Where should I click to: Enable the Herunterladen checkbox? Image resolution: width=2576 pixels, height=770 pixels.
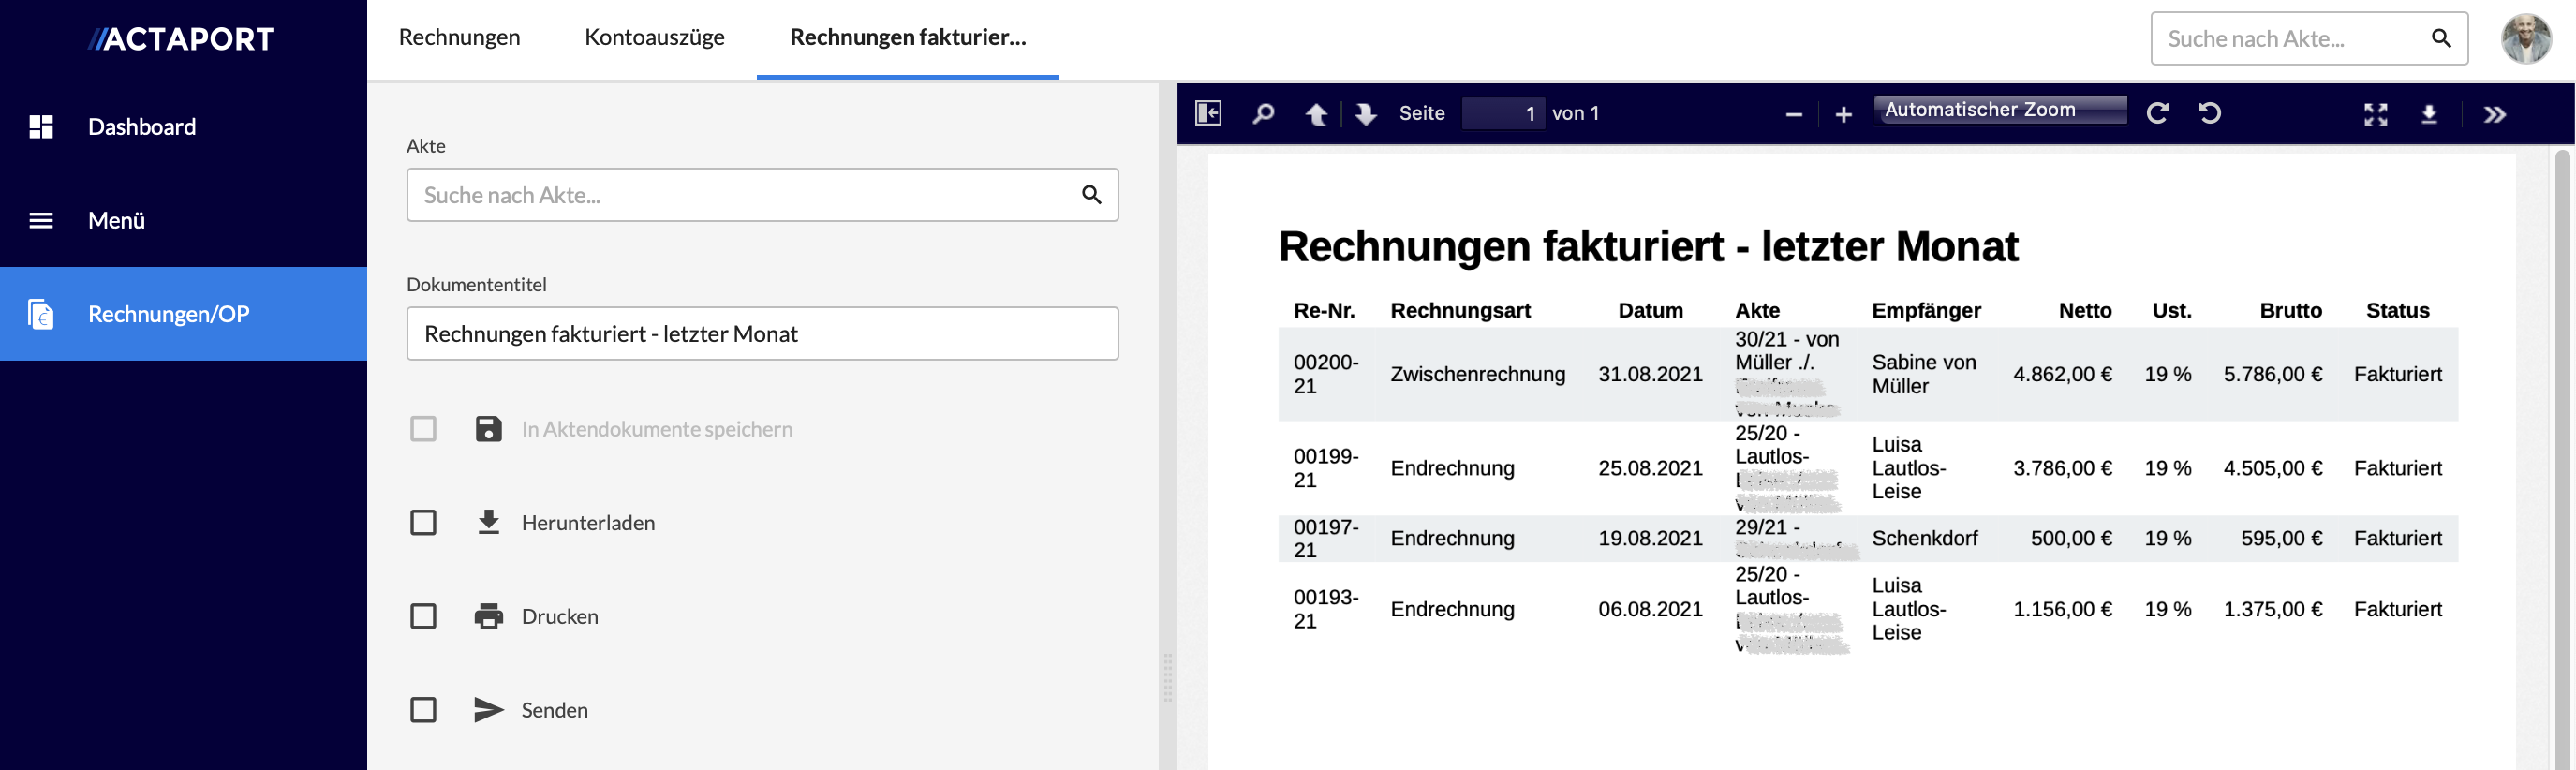tap(423, 522)
